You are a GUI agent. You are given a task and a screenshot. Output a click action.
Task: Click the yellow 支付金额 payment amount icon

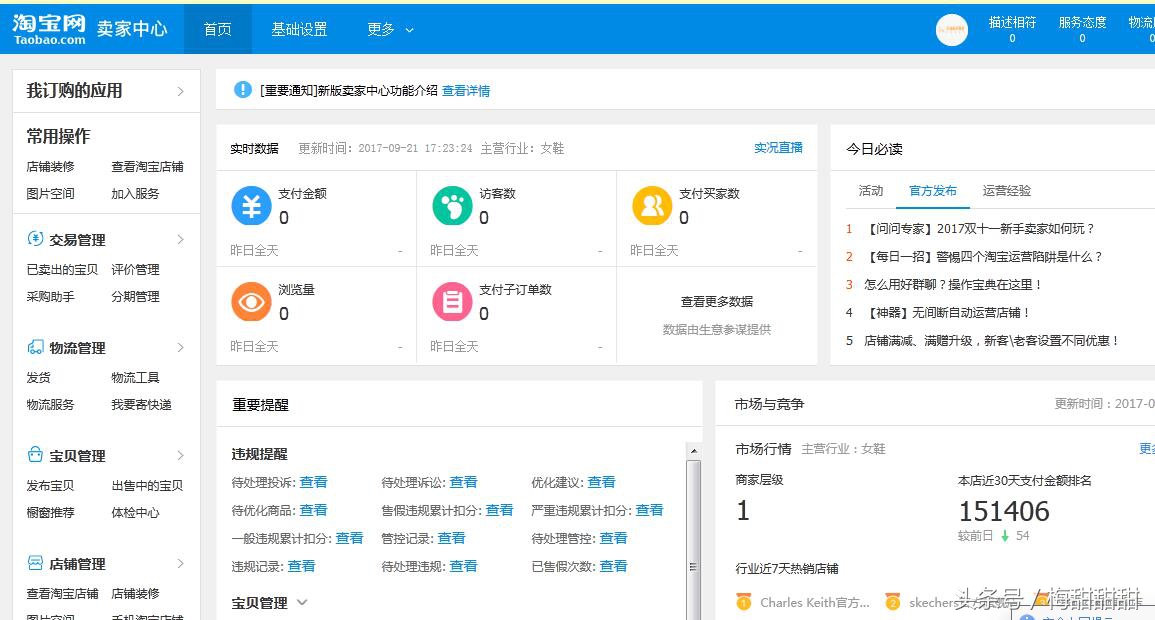(252, 206)
